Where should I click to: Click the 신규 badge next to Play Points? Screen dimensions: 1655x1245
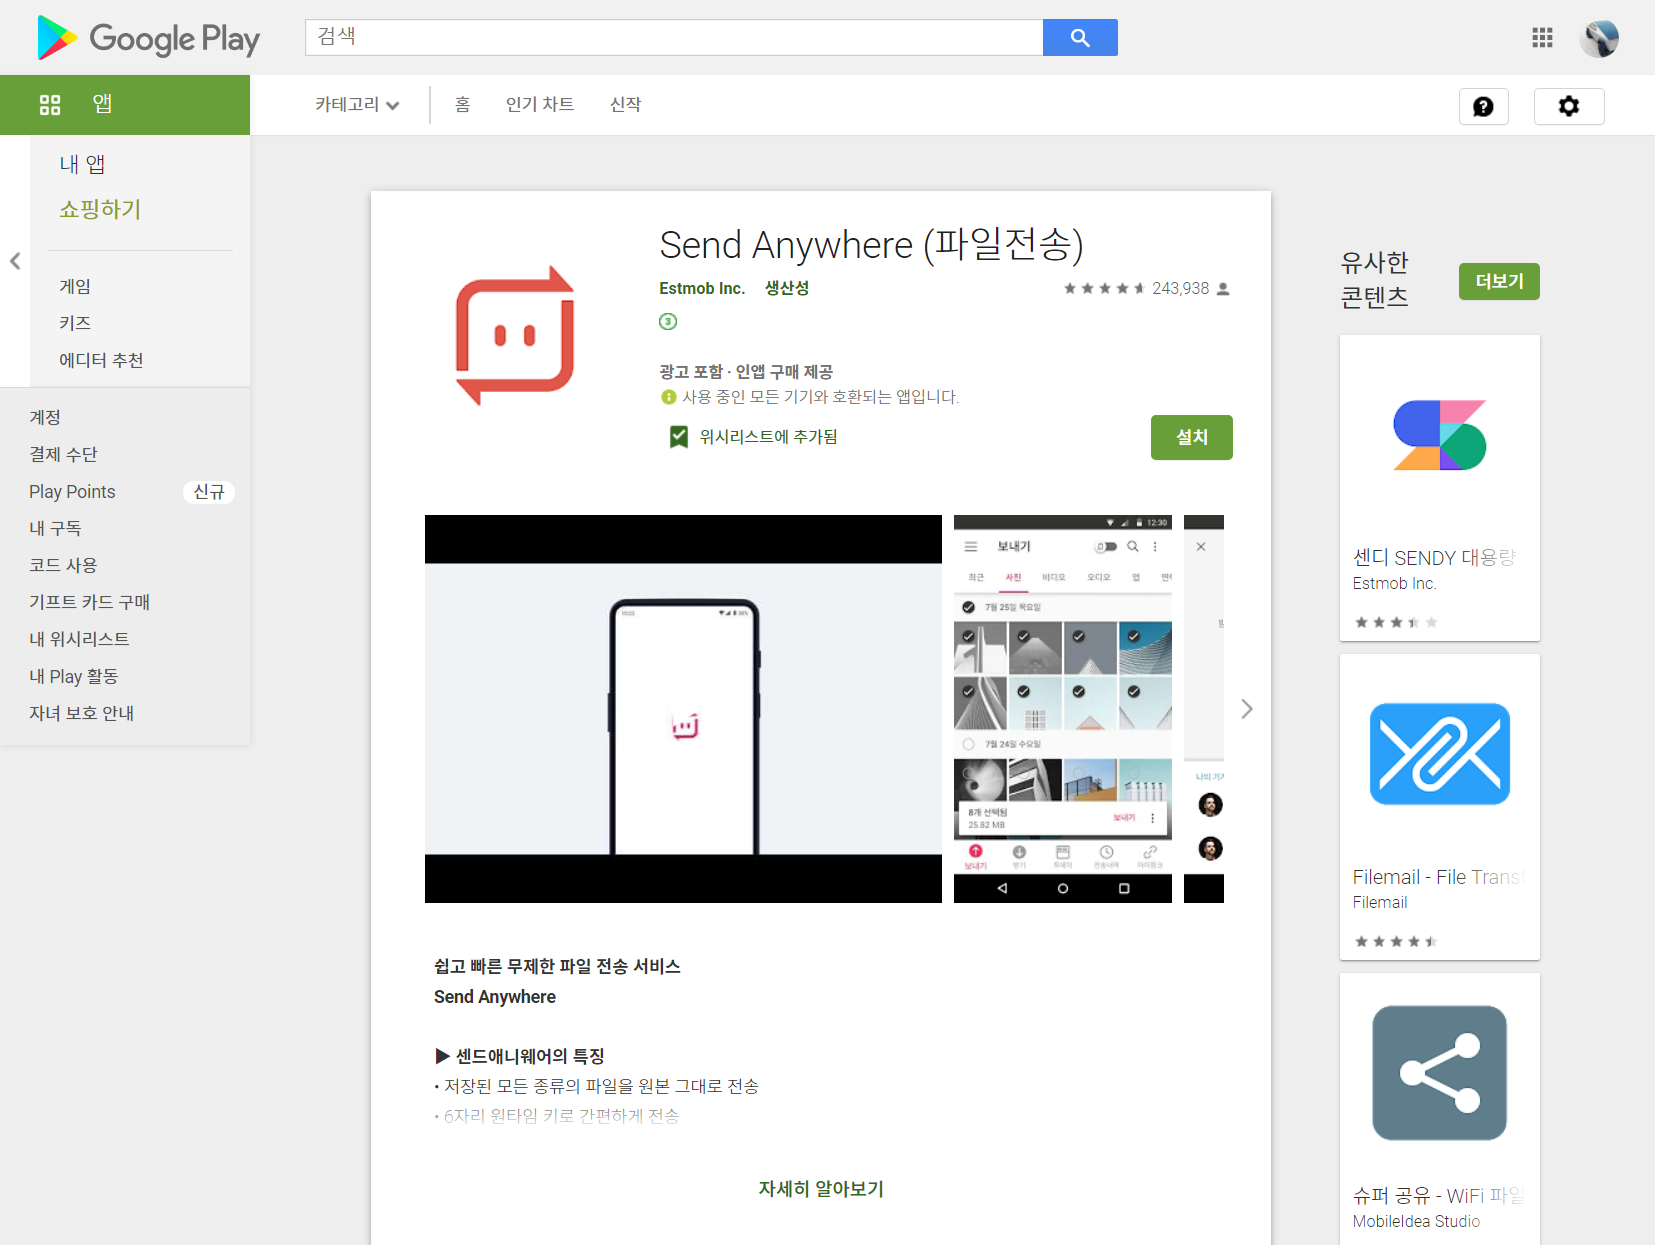coord(209,492)
